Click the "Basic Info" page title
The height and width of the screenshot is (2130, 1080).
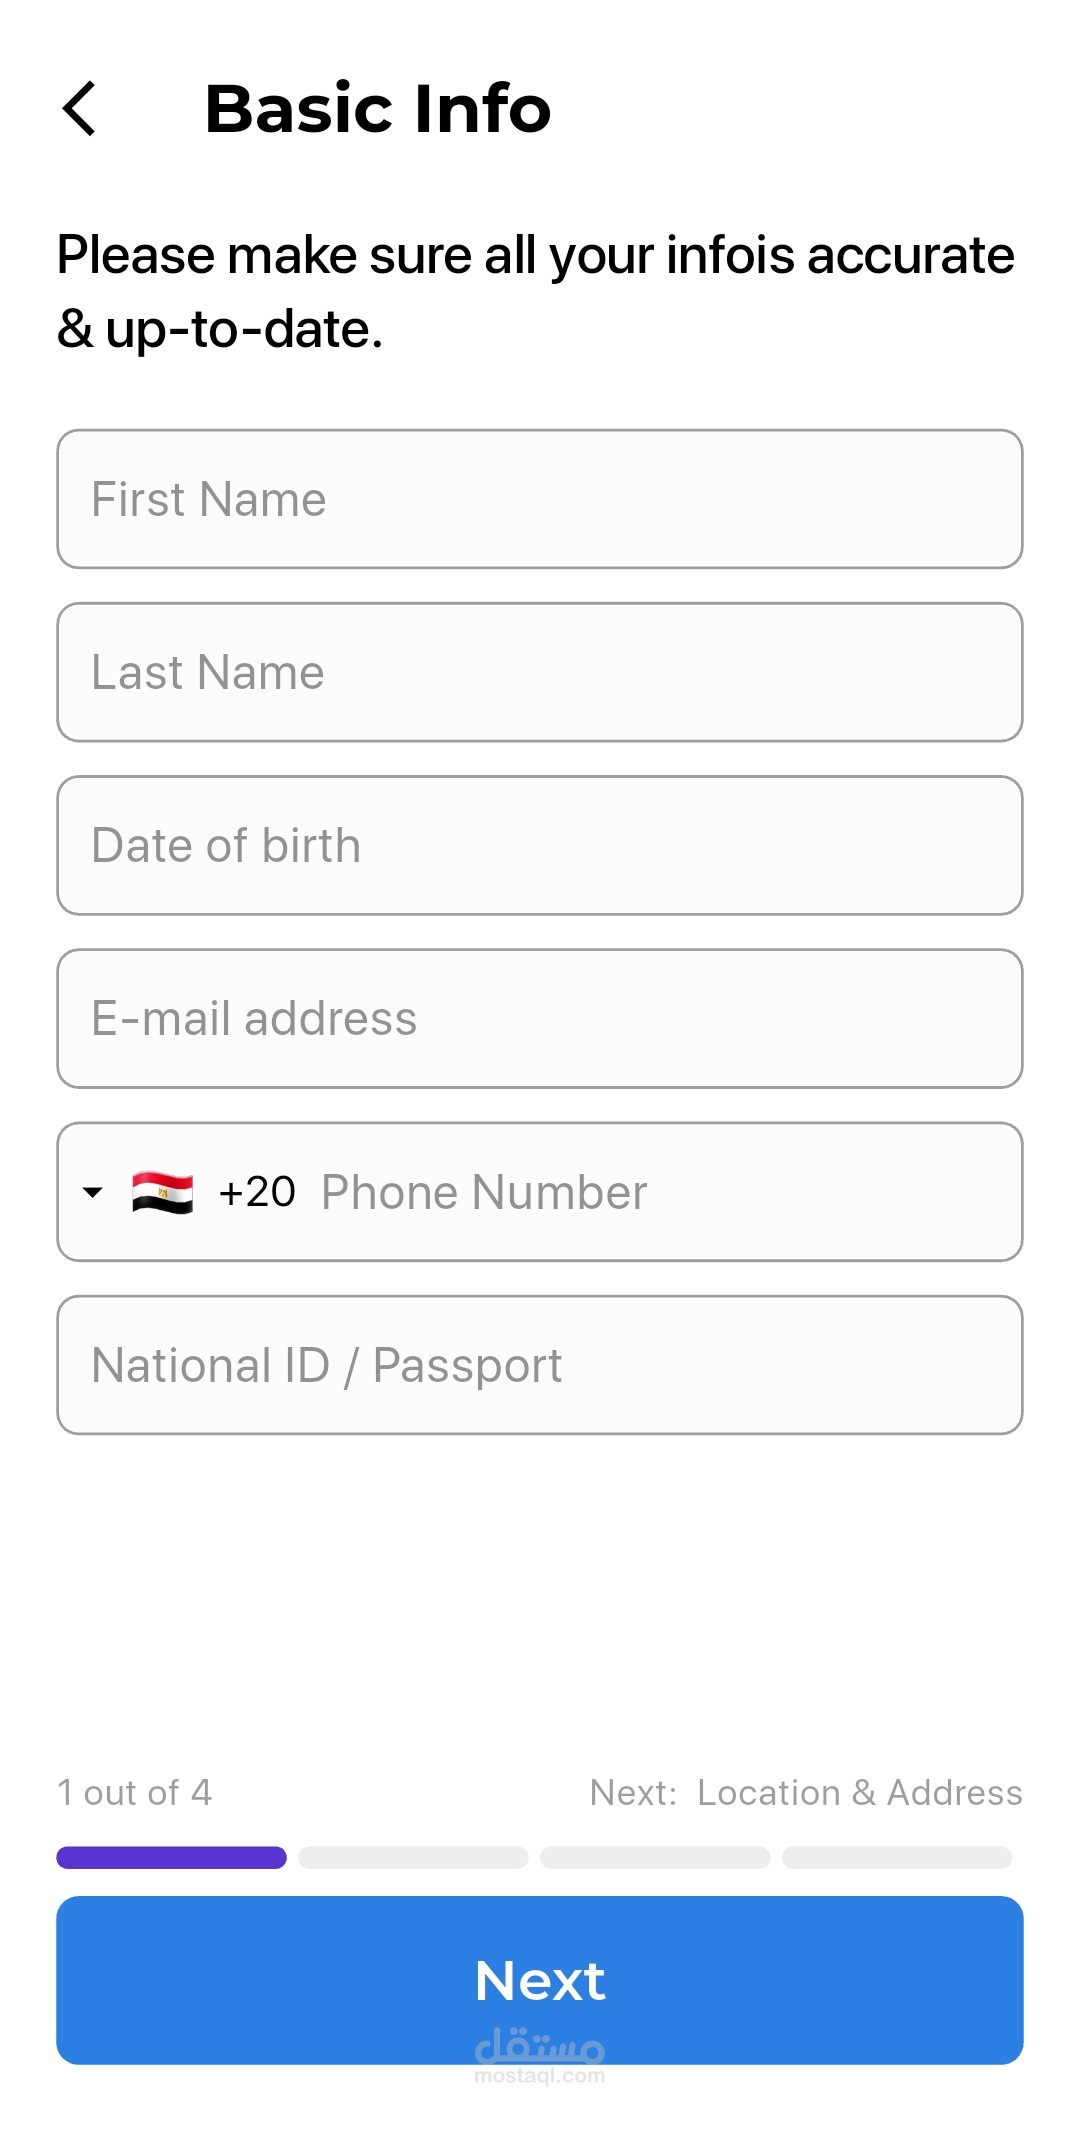click(378, 108)
